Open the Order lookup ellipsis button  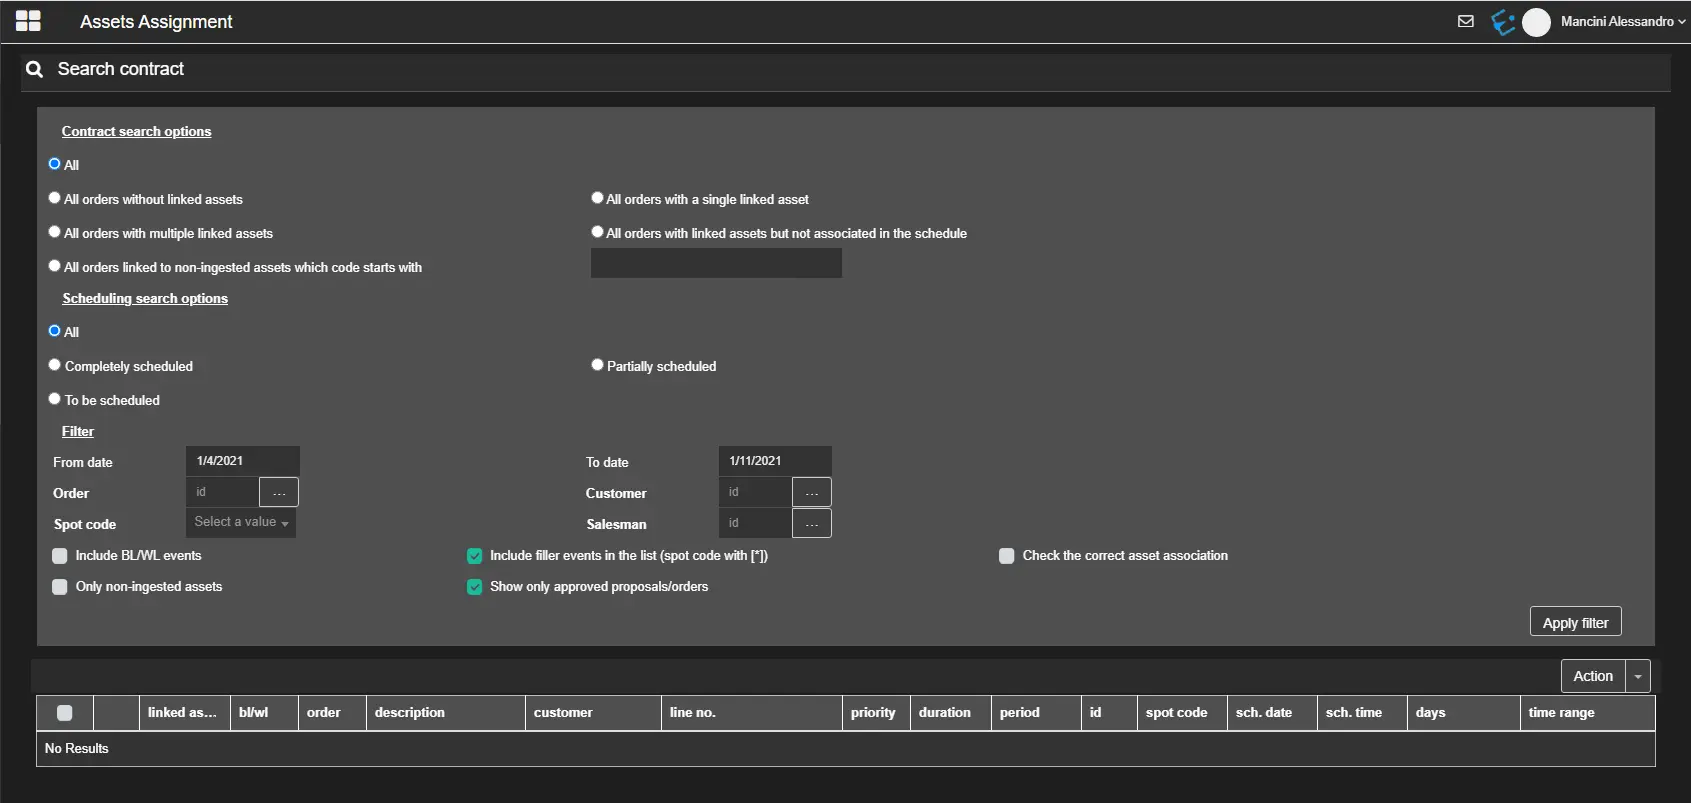tap(279, 492)
